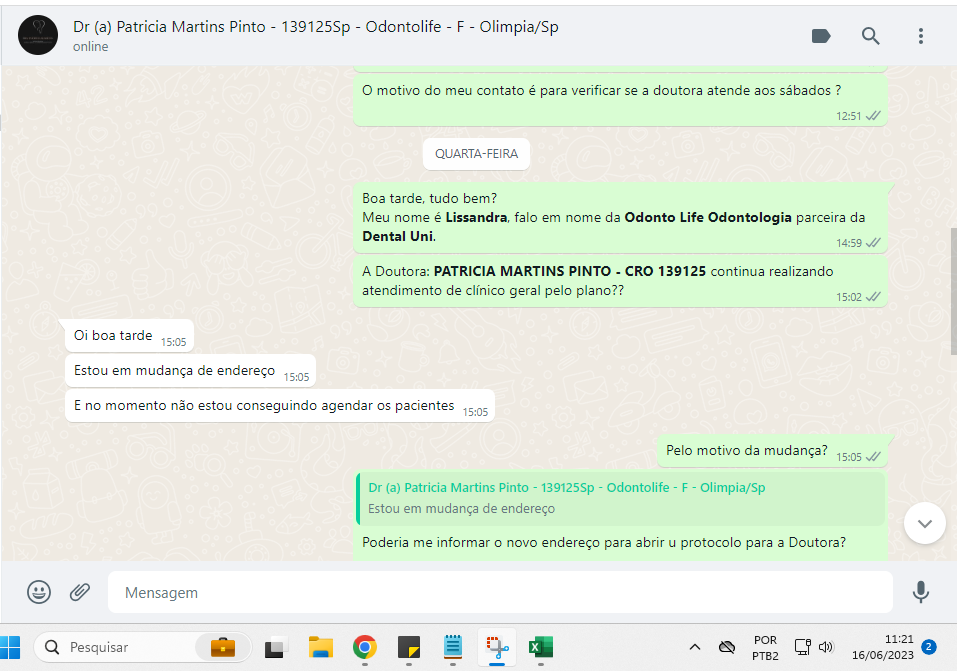
Task: Click the label tag icon in chat header
Action: (821, 36)
